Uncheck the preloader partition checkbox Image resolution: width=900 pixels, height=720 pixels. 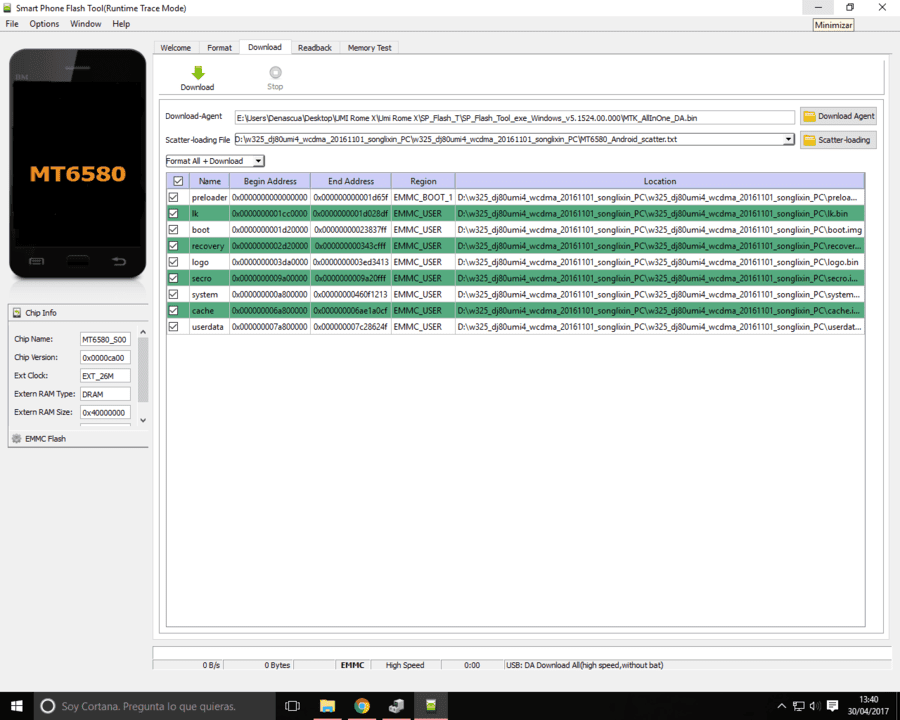pyautogui.click(x=173, y=197)
